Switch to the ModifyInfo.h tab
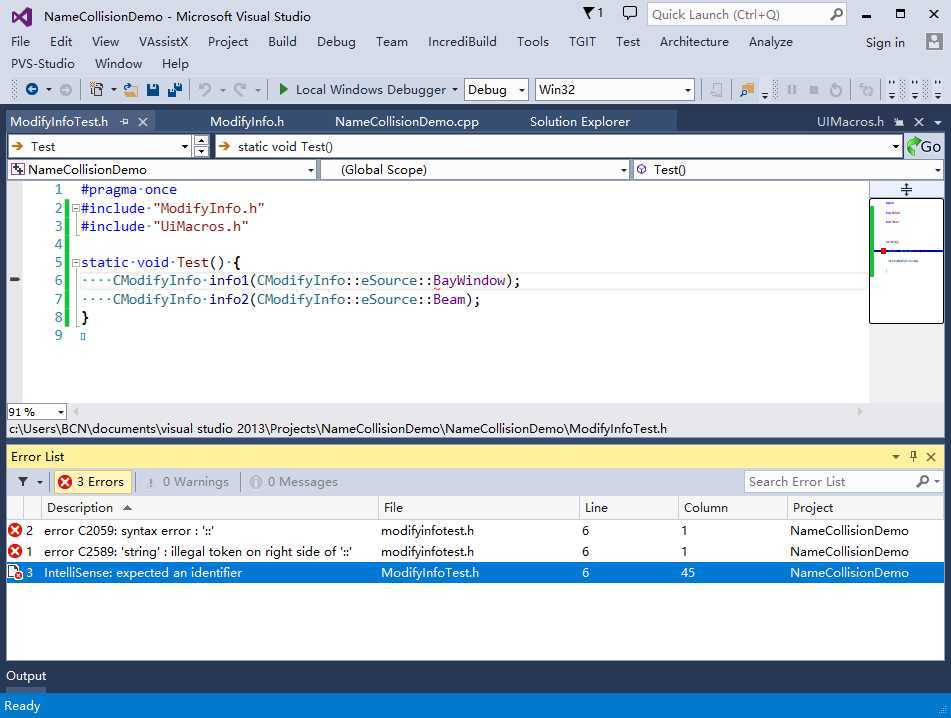951x718 pixels. 247,122
